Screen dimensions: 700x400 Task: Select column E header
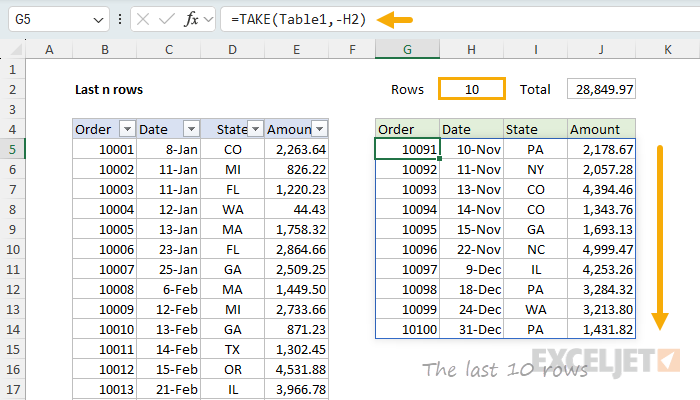[296, 50]
